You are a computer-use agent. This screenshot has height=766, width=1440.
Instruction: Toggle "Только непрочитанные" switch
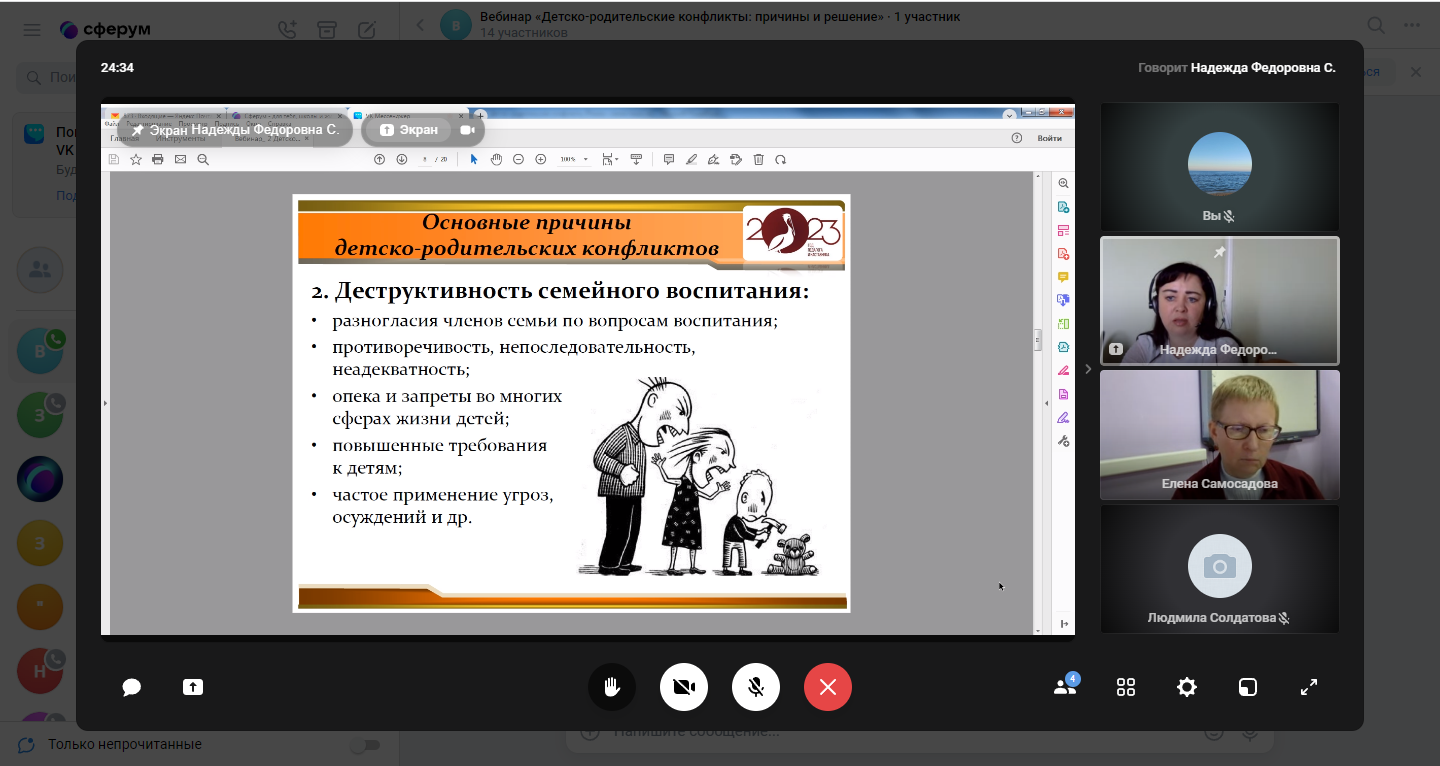coord(365,745)
